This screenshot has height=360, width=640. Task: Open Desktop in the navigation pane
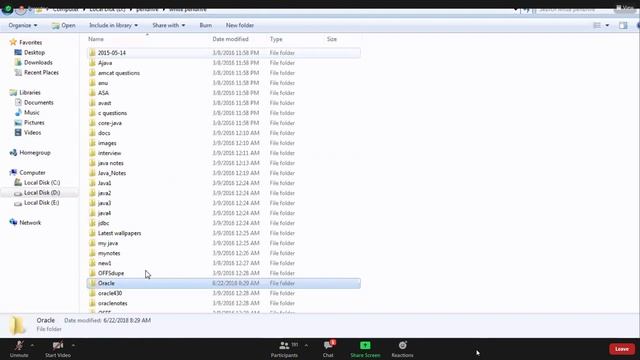(x=29, y=53)
